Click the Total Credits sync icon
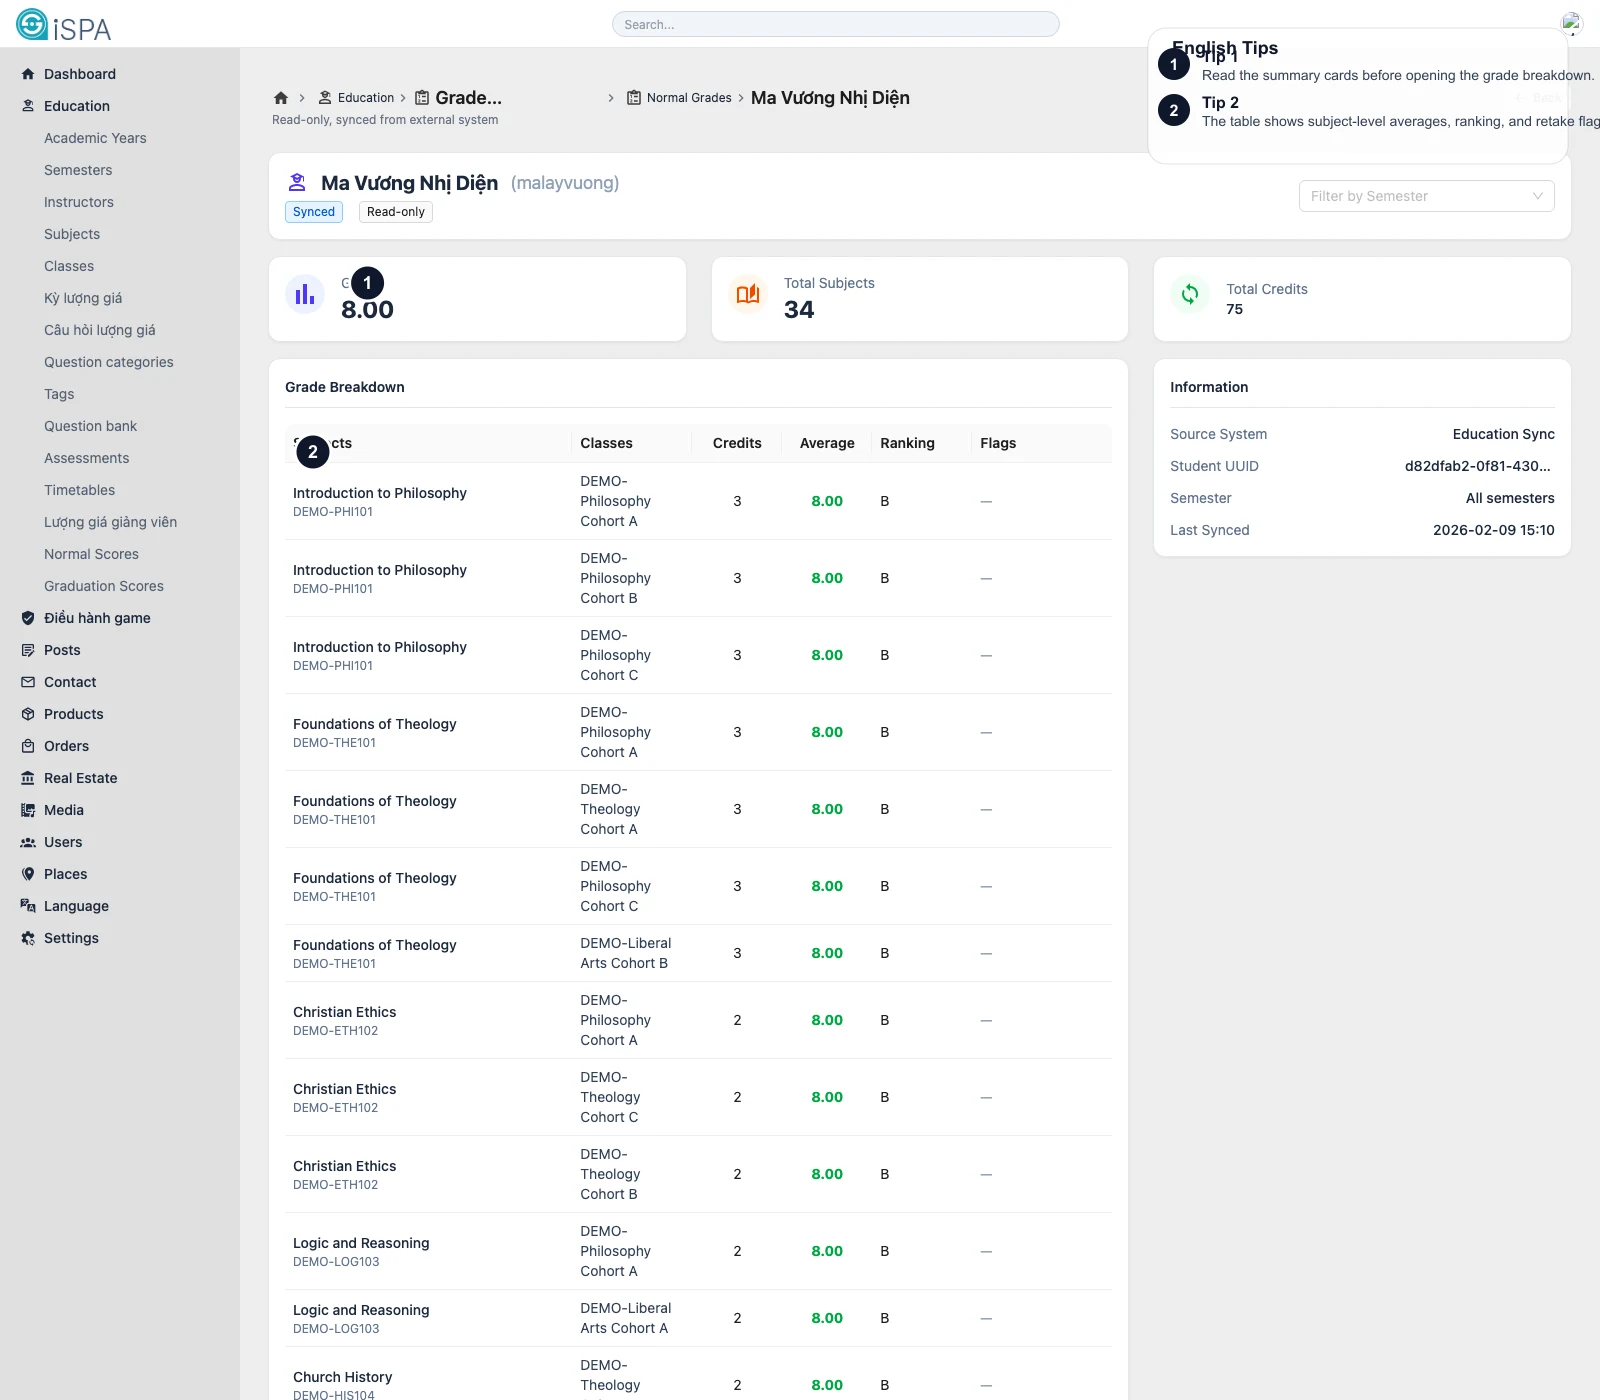Screen dimensions: 1600x1400 pos(1190,295)
